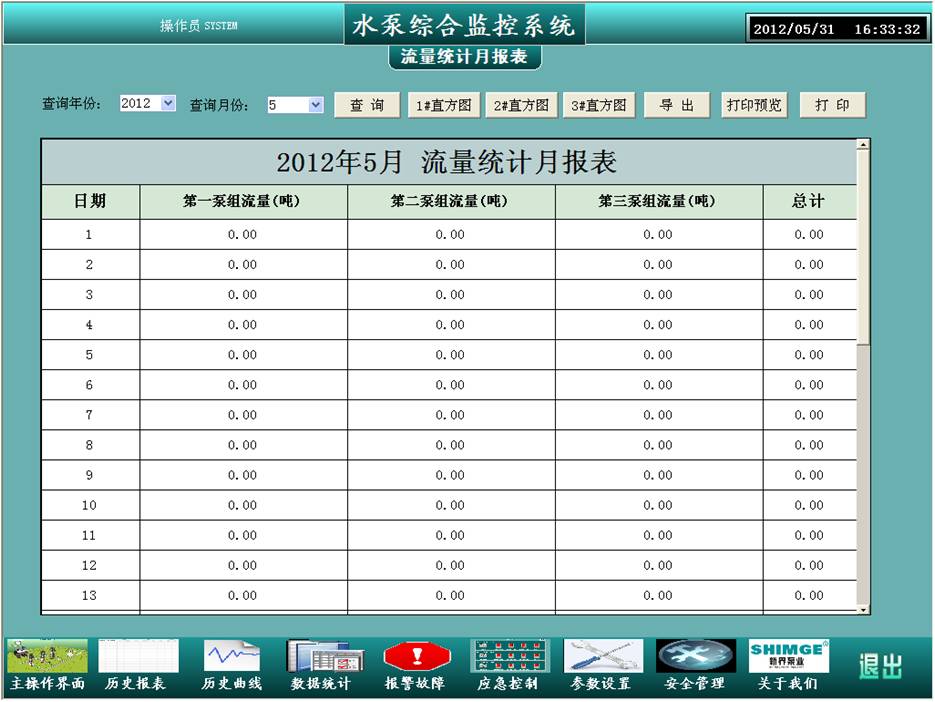Image resolution: width=935 pixels, height=702 pixels.
Task: Click the 导出 export button
Action: [677, 105]
